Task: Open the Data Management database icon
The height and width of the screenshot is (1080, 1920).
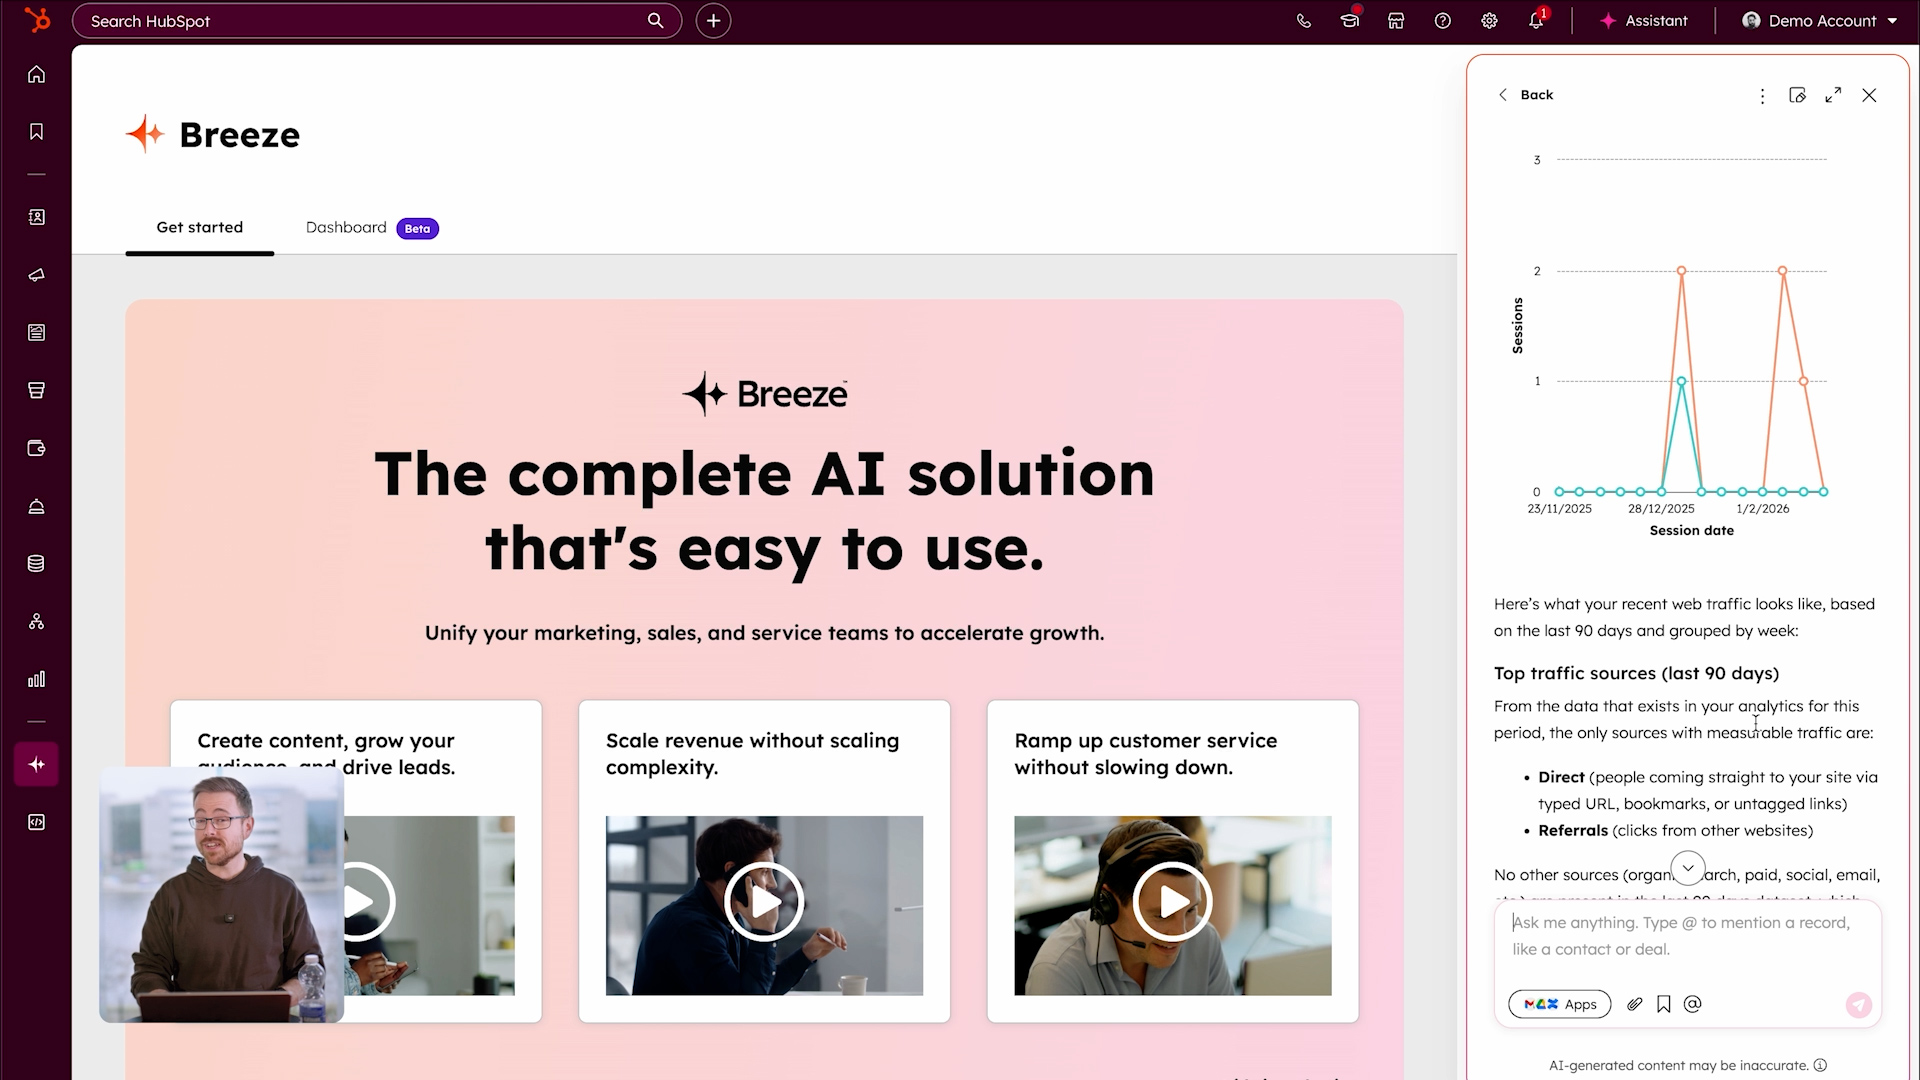Action: click(x=36, y=563)
